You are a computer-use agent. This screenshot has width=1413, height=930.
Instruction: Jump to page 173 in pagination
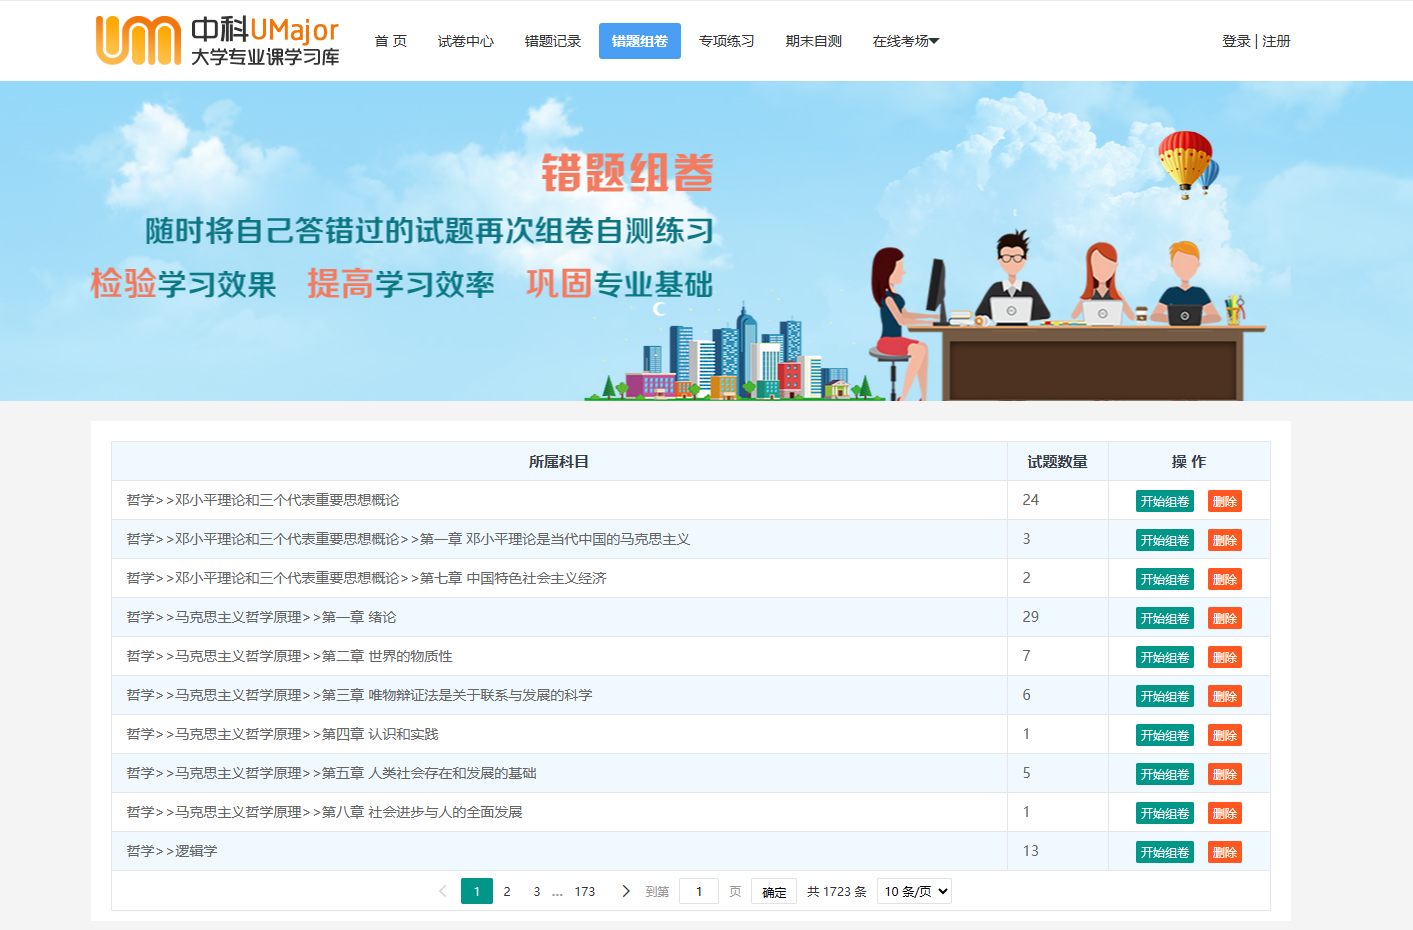(x=585, y=891)
